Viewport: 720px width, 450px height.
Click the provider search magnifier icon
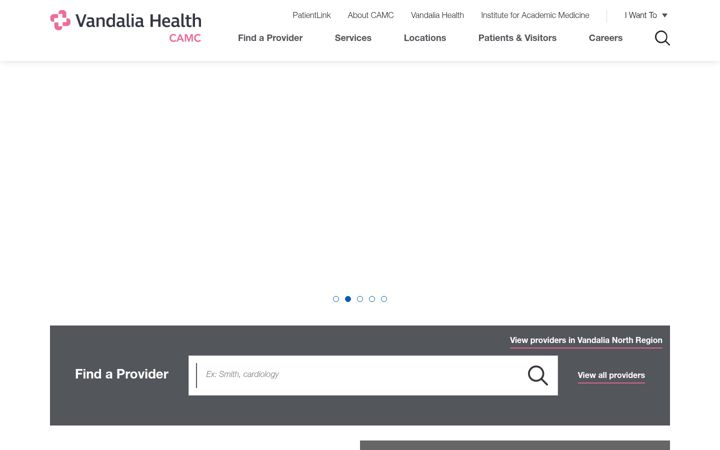tap(538, 375)
